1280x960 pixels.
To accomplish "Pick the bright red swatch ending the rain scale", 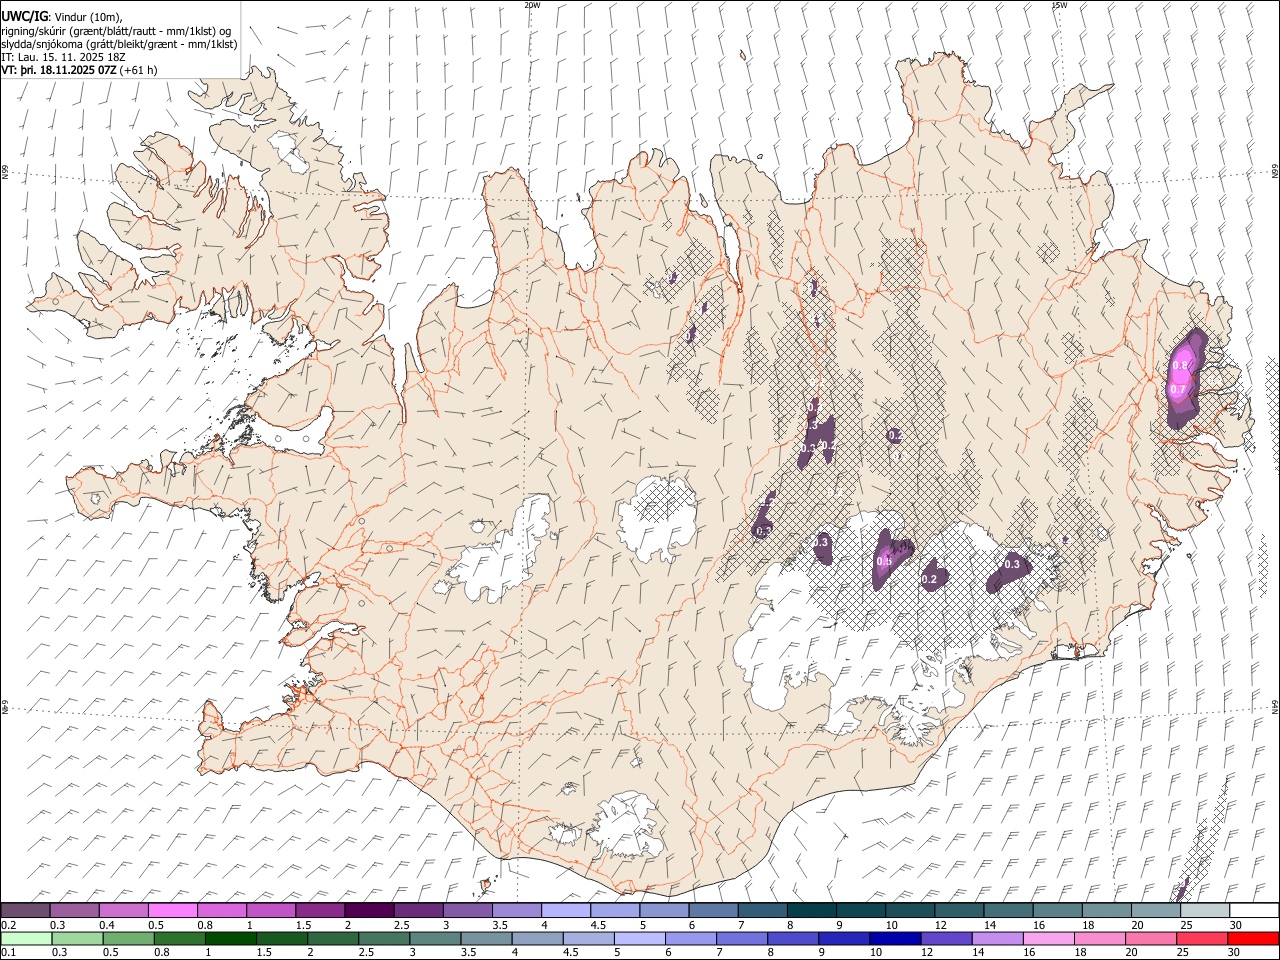I will coord(1254,938).
